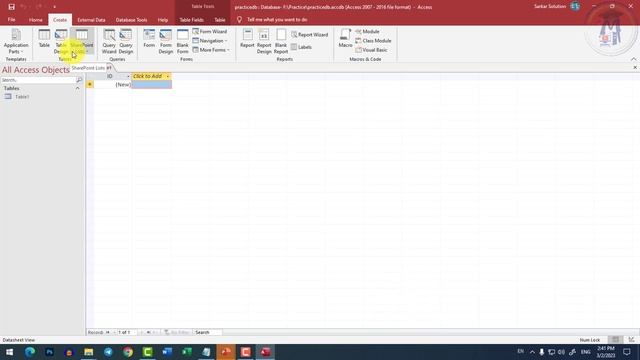Open the Database Tools tab
Image resolution: width=640 pixels, height=360 pixels.
coord(131,20)
